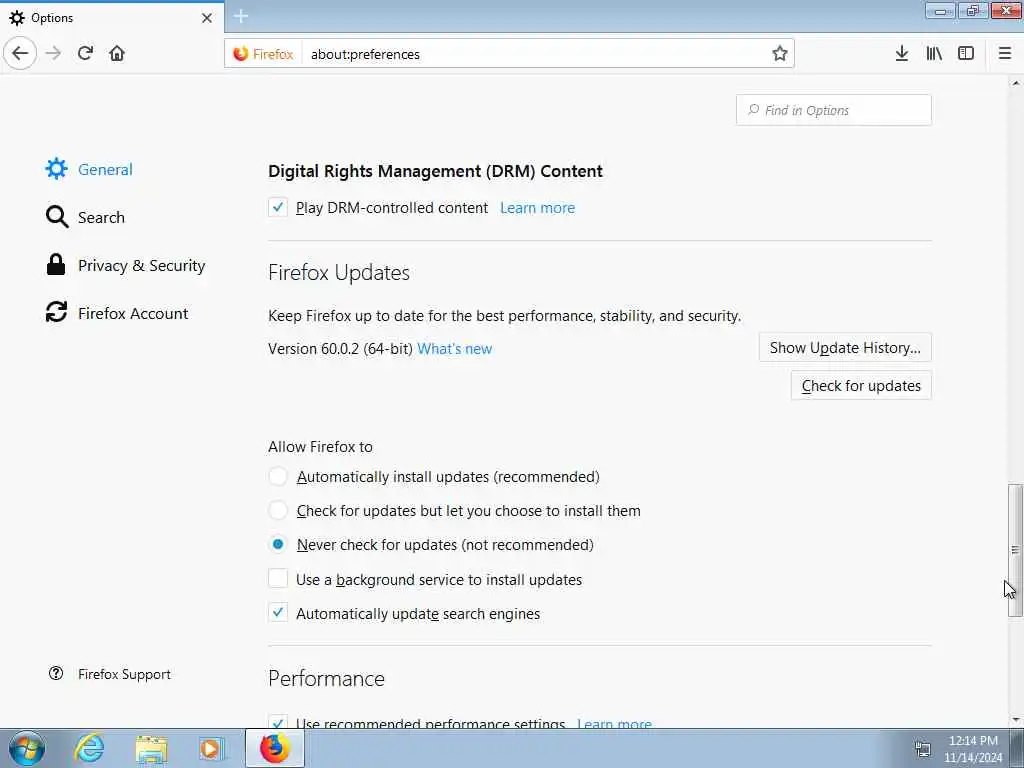Viewport: 1024px width, 768px height.
Task: Select the Firefox taskbar button
Action: (274, 748)
